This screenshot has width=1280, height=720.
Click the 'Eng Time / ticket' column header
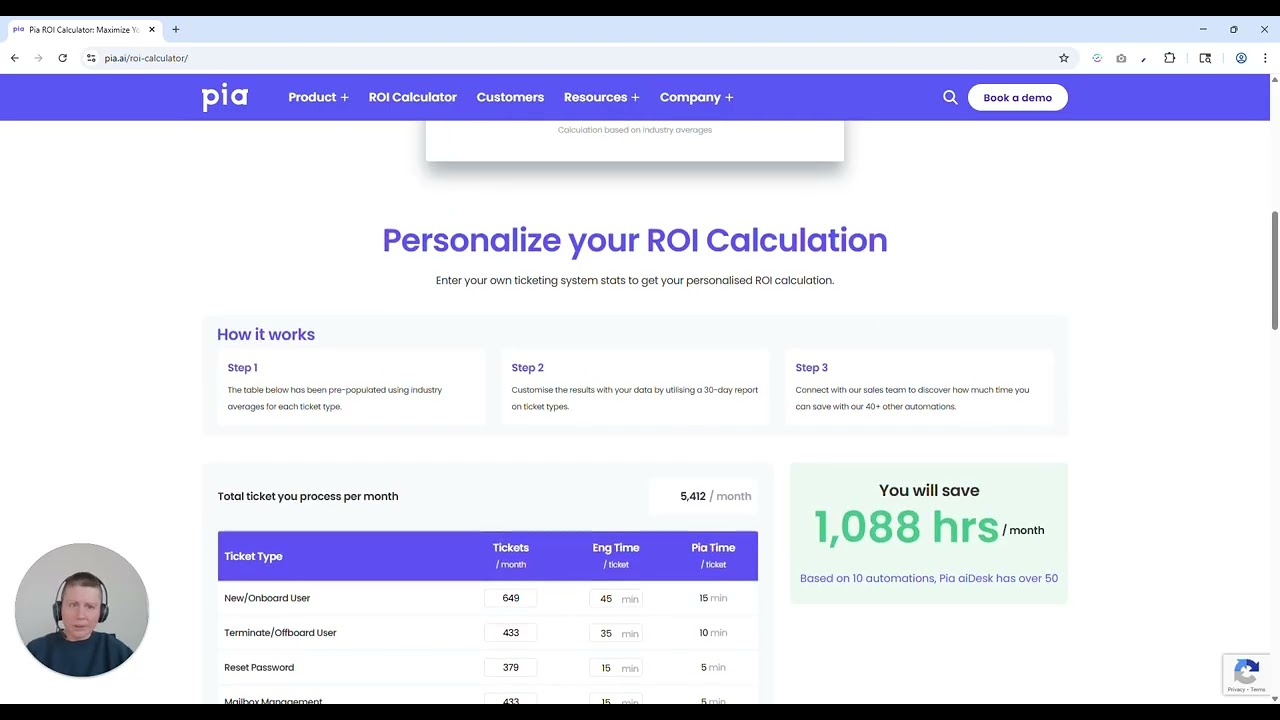(616, 556)
